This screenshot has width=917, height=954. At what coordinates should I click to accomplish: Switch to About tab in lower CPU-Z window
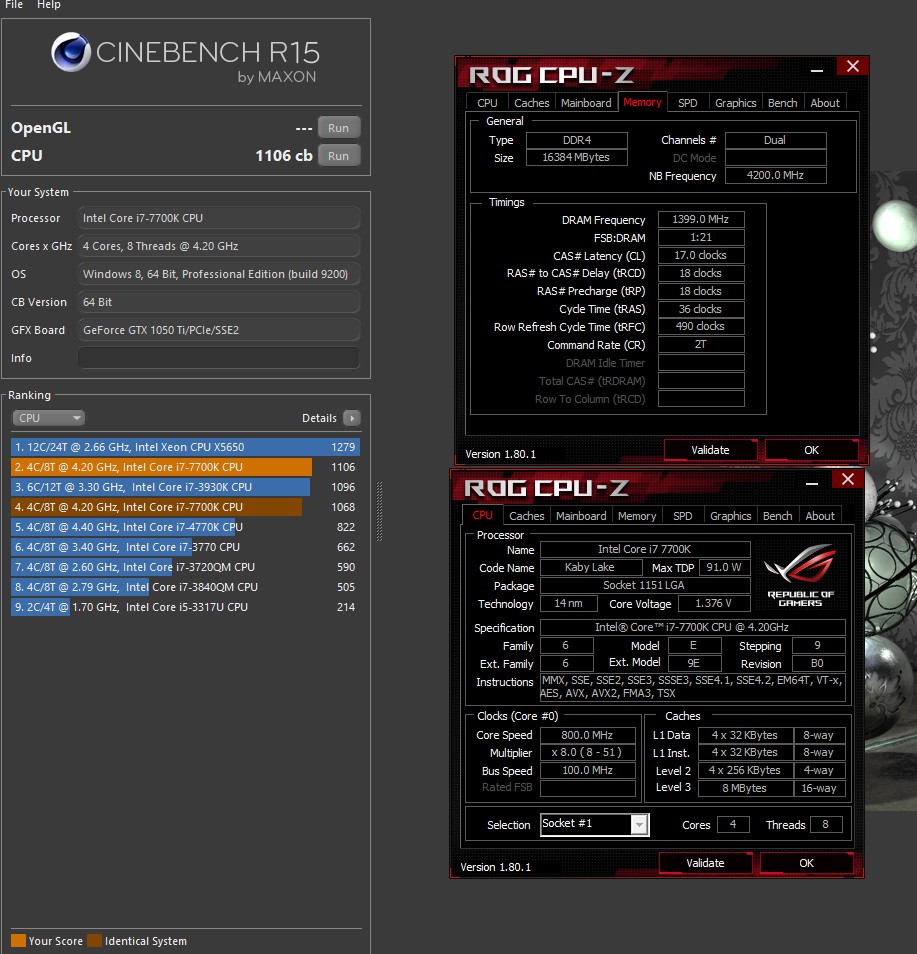820,516
